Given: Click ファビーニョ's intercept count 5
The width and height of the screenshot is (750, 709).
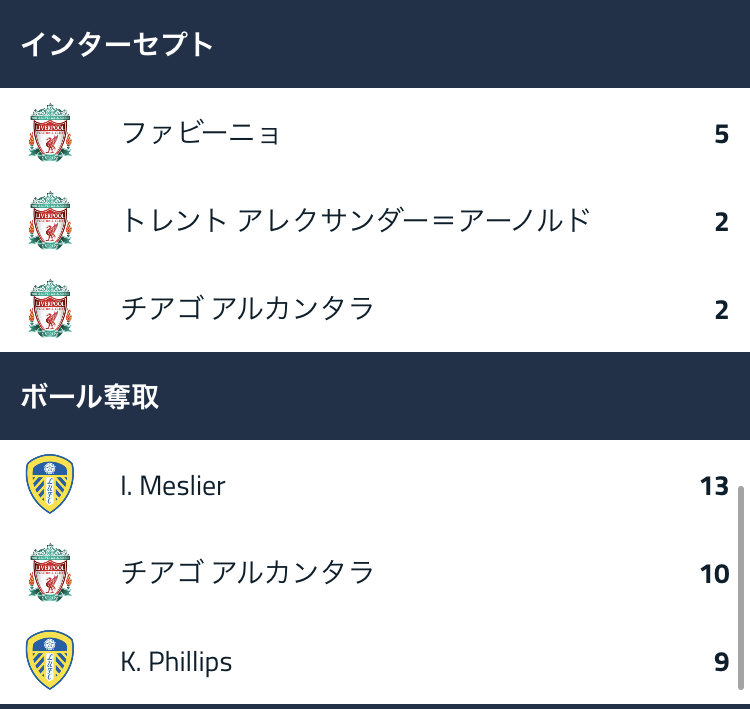Looking at the screenshot, I should point(721,134).
